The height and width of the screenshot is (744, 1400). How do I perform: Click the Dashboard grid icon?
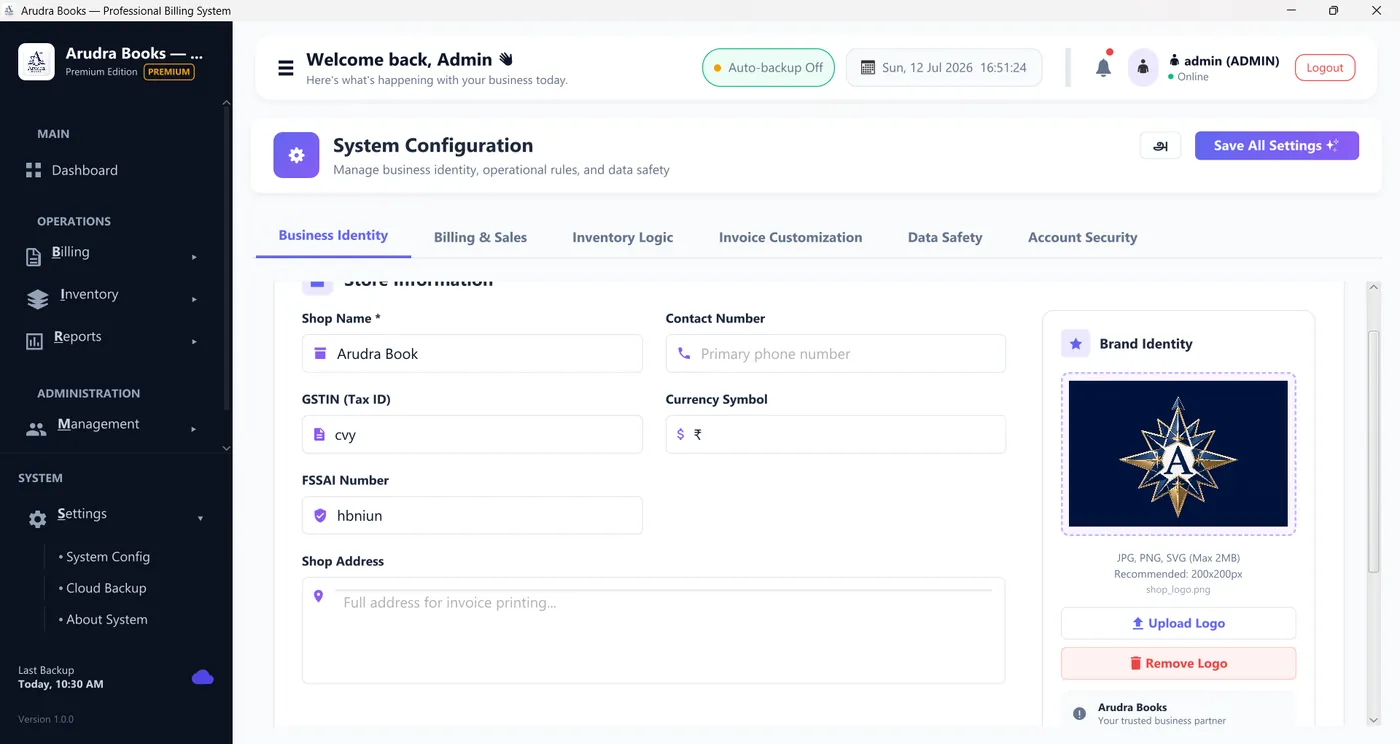pos(34,171)
